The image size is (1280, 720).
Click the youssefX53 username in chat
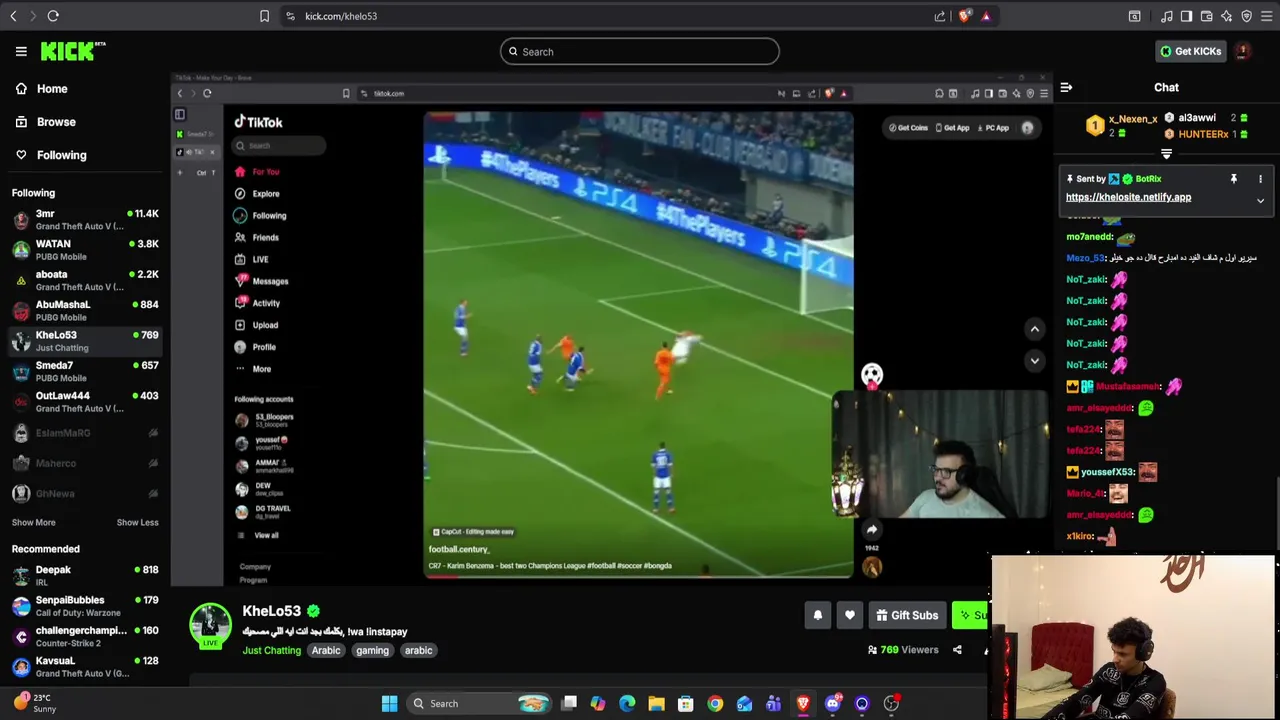pyautogui.click(x=1107, y=472)
